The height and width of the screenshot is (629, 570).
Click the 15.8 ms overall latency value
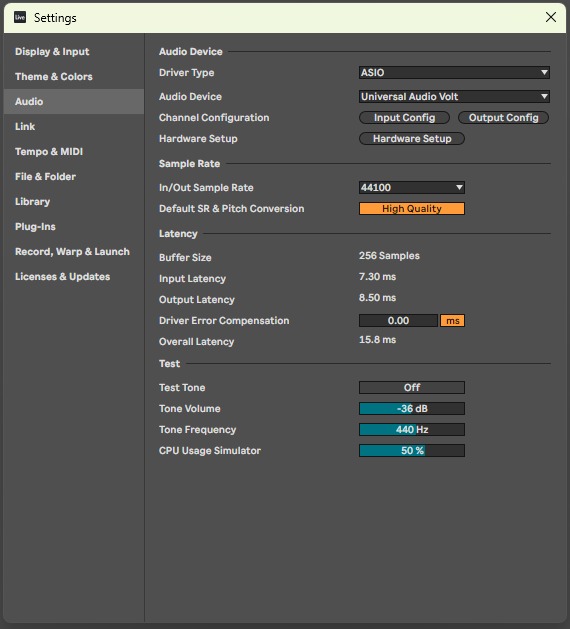[x=377, y=339]
